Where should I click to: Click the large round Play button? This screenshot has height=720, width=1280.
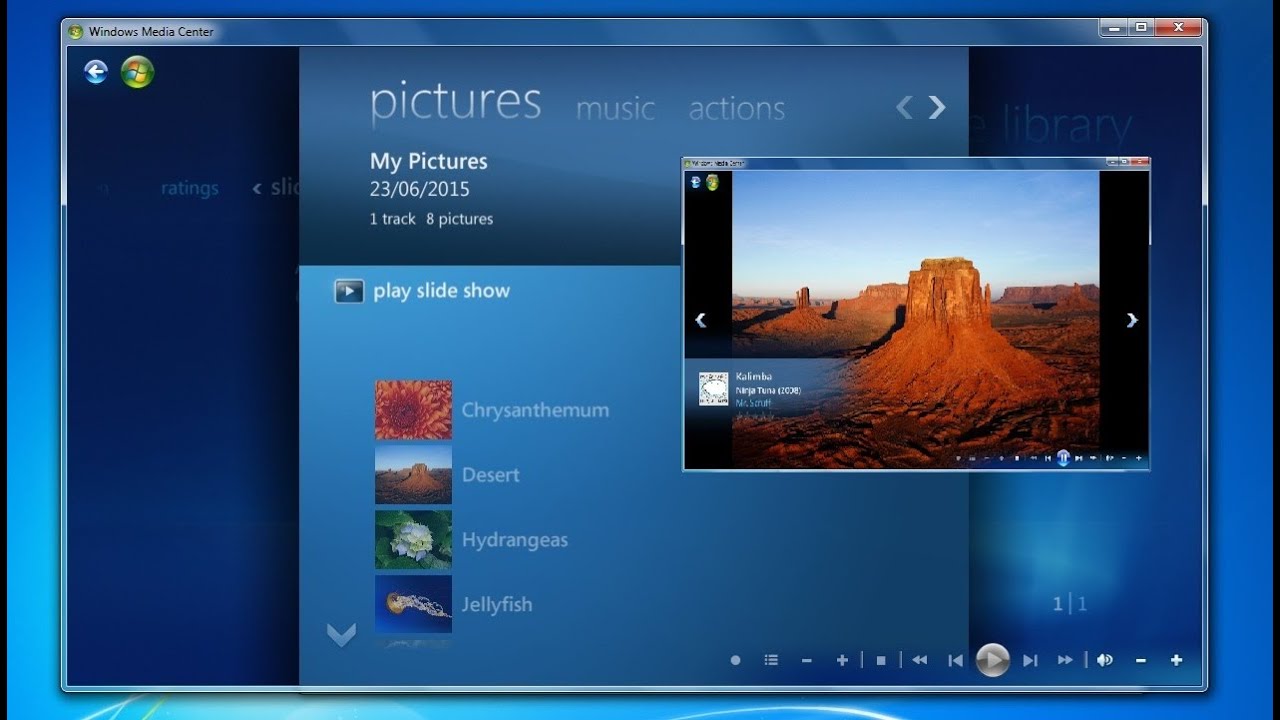coord(992,660)
